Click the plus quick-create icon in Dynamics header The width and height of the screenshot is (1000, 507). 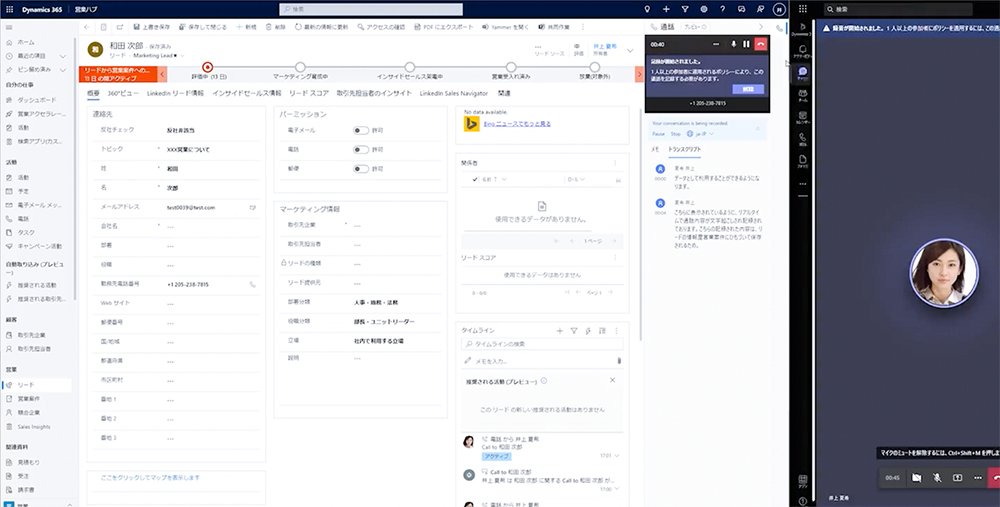tap(666, 9)
